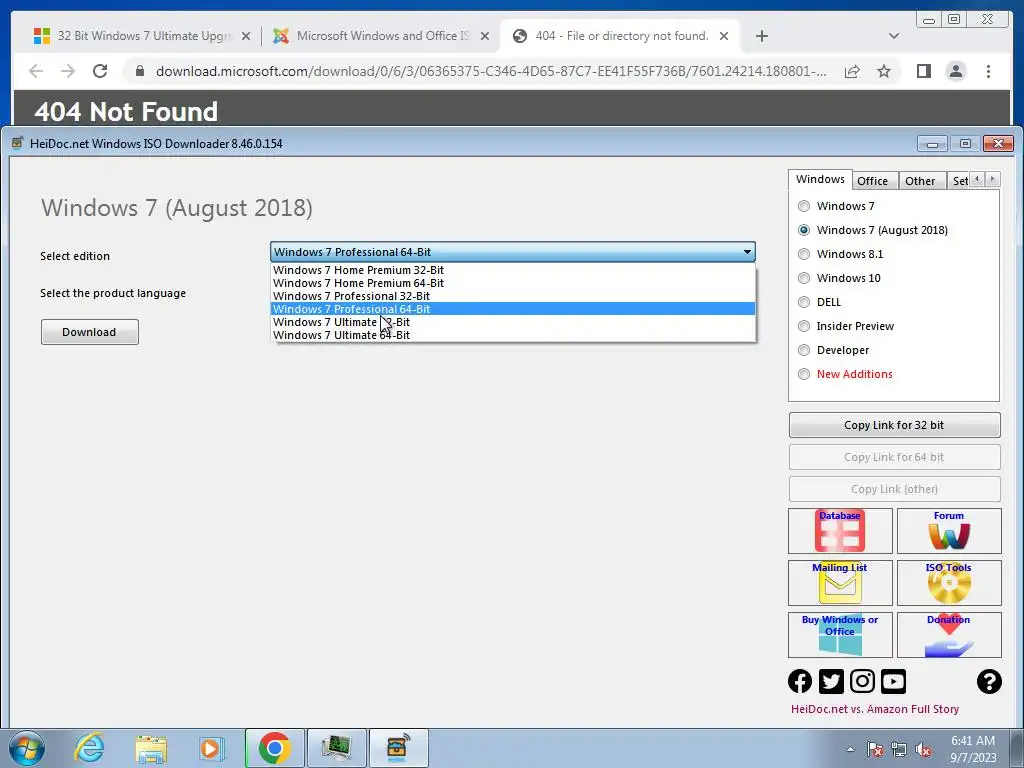
Task: Open the Mailing List icon
Action: (840, 583)
